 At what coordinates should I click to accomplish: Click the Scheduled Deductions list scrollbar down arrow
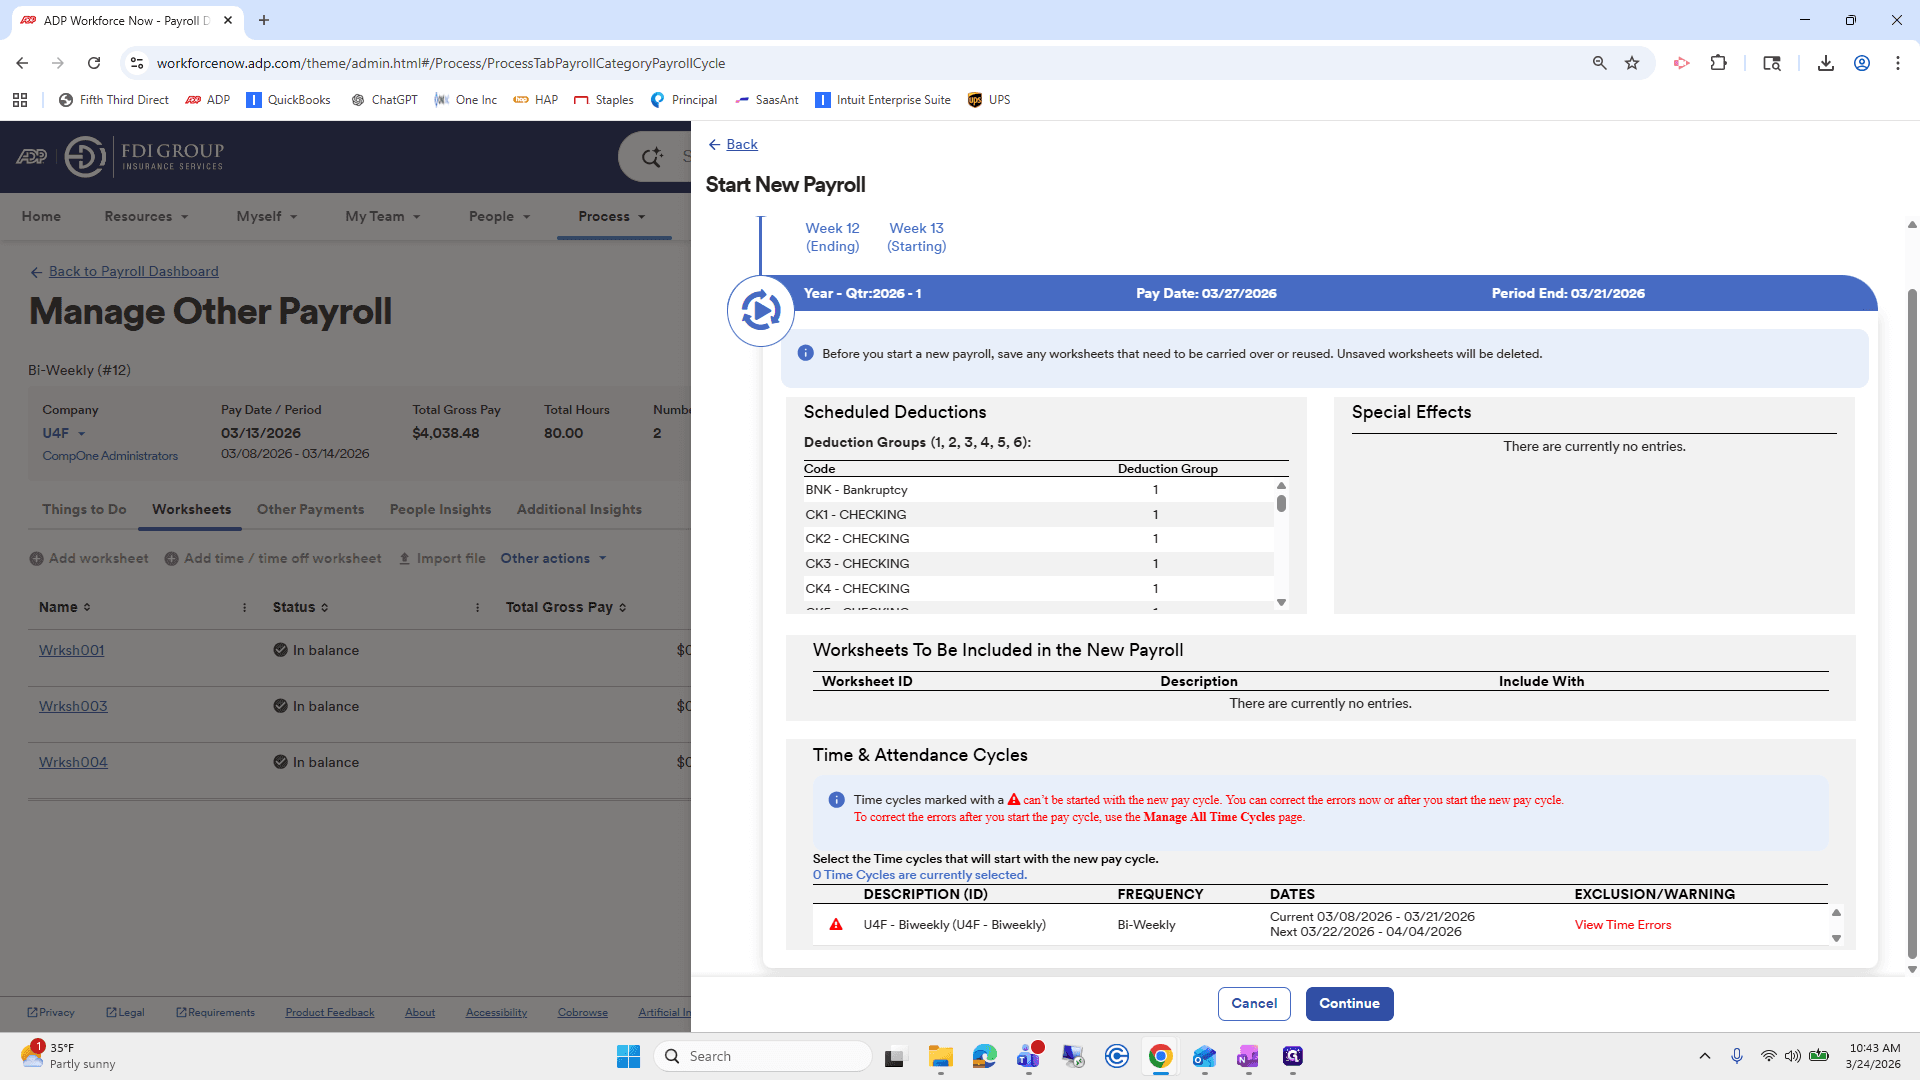pyautogui.click(x=1281, y=603)
